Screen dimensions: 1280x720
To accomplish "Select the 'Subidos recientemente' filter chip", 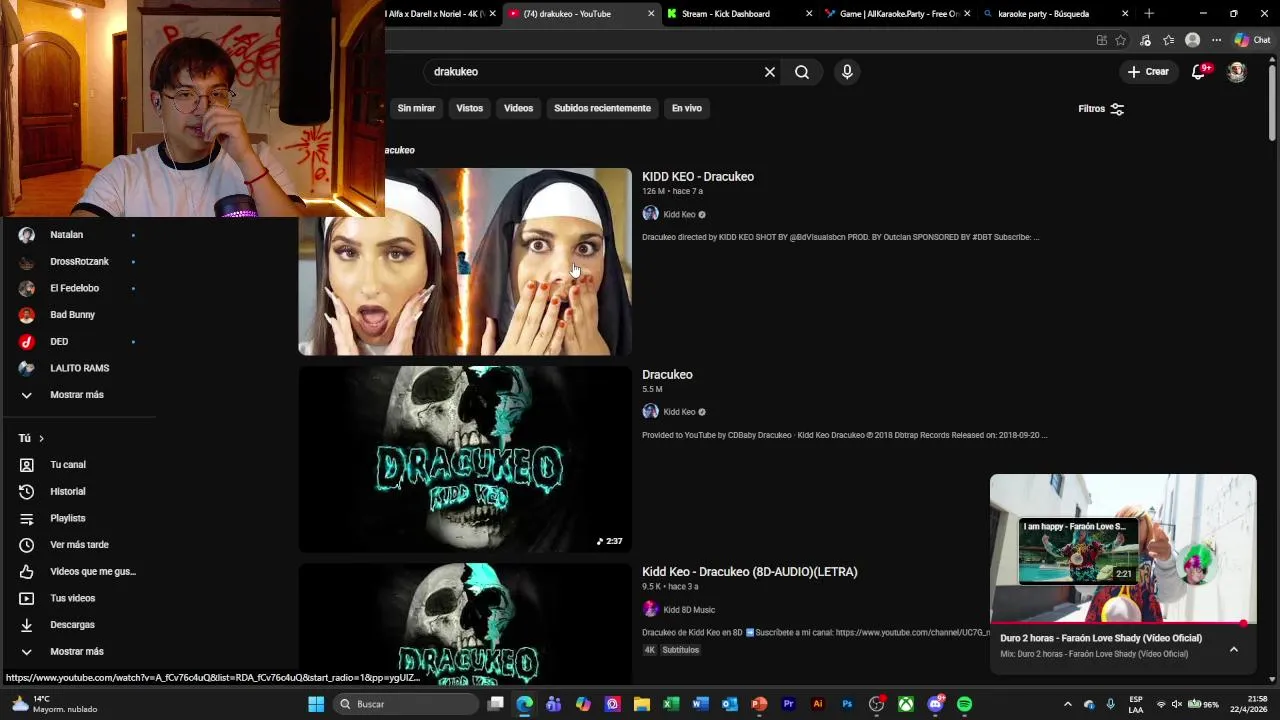I will point(602,108).
